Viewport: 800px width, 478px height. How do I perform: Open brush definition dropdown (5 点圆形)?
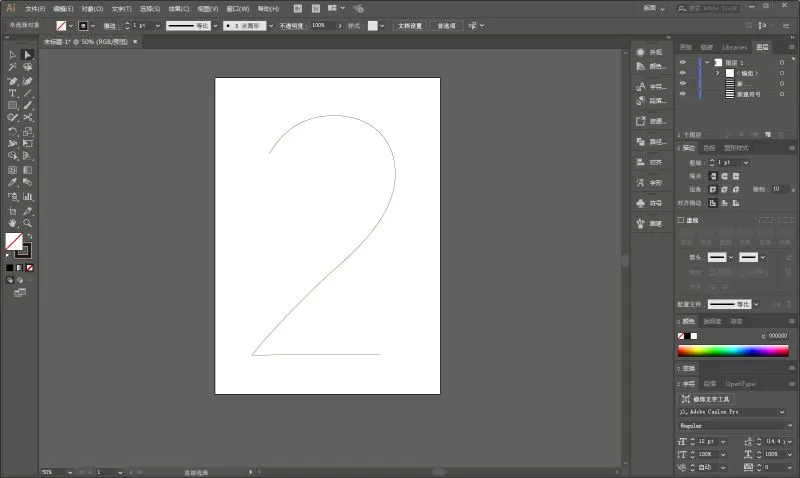click(270, 26)
